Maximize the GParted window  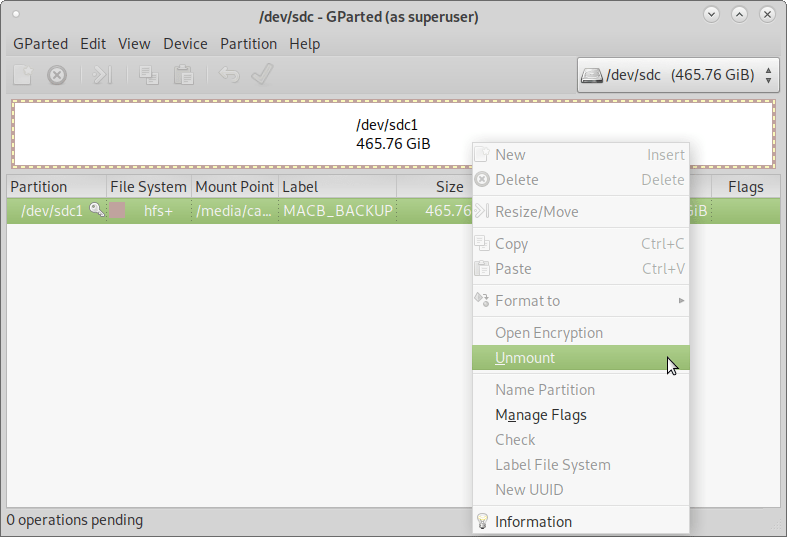[739, 15]
